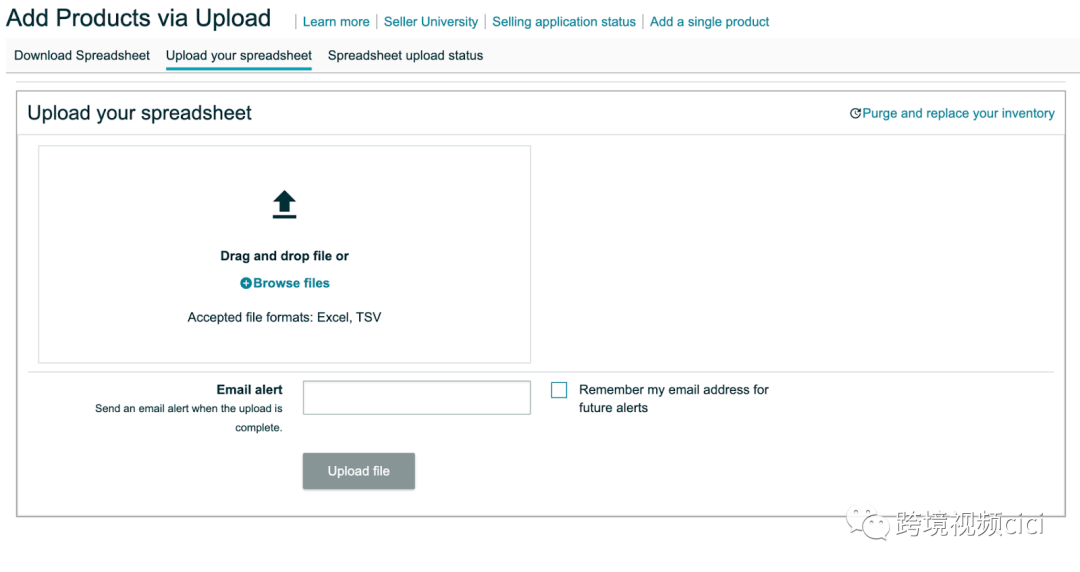Click the Browse files link
This screenshot has height=572, width=1080.
(291, 283)
